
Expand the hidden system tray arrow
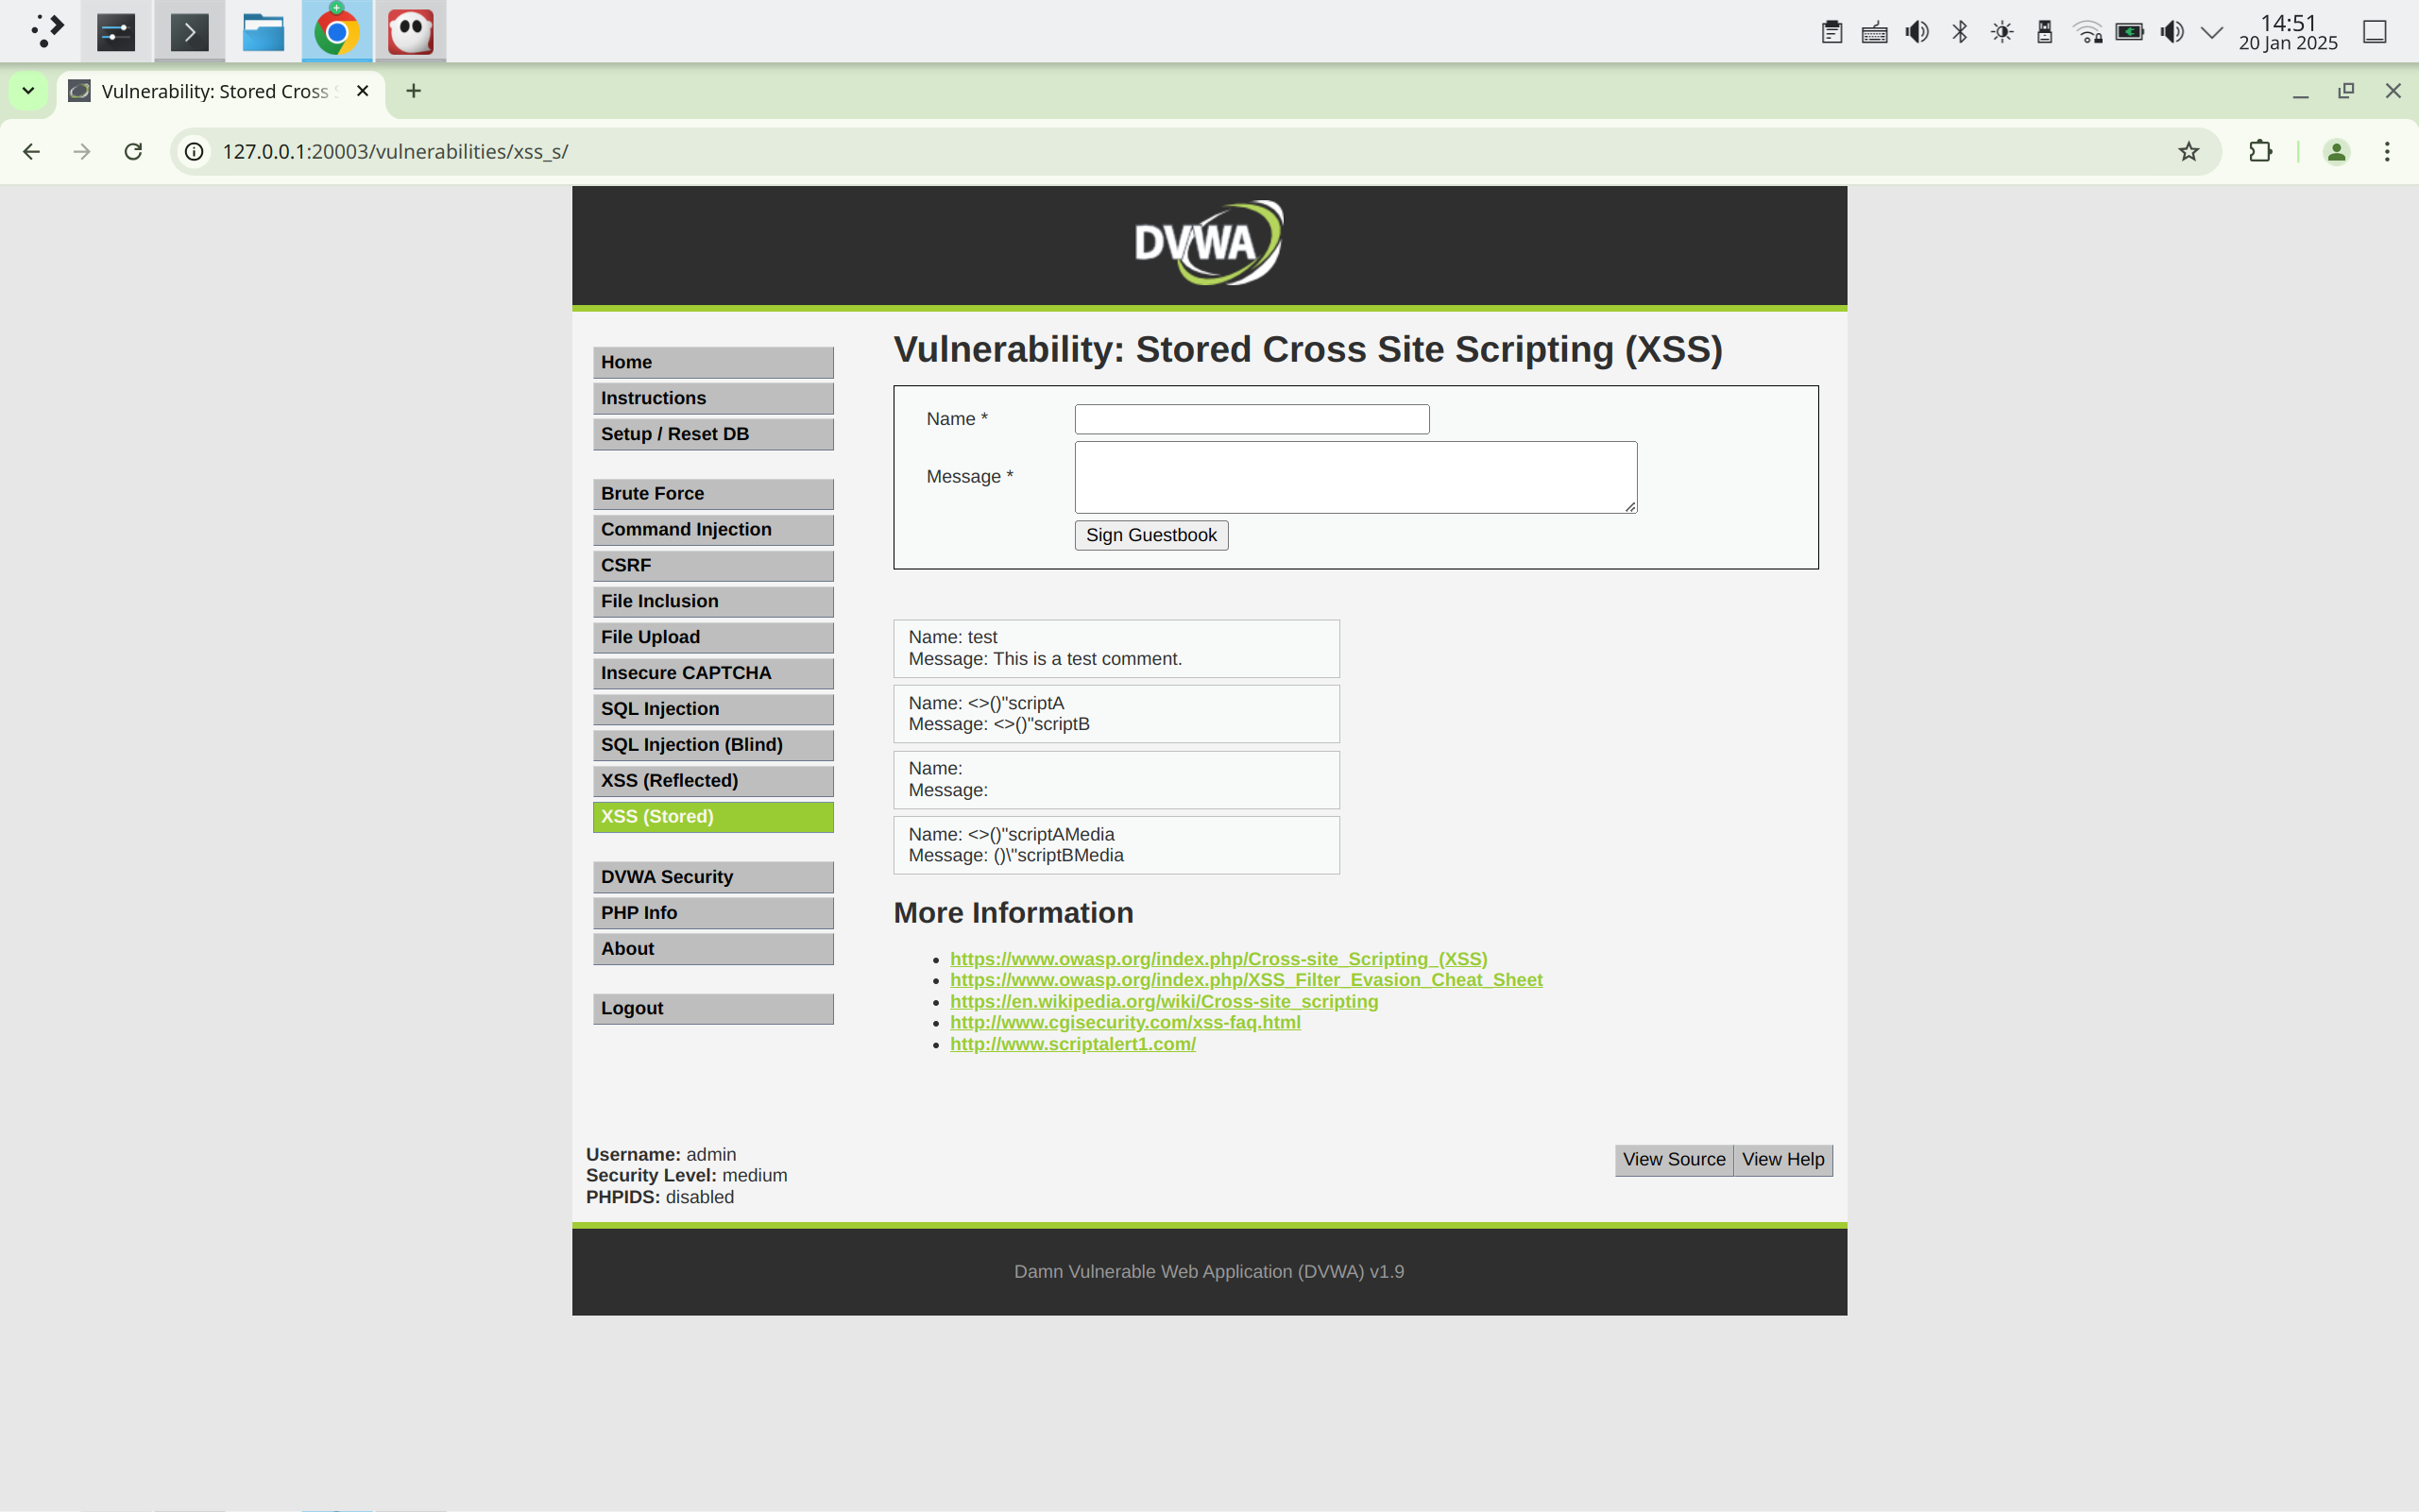2212,32
